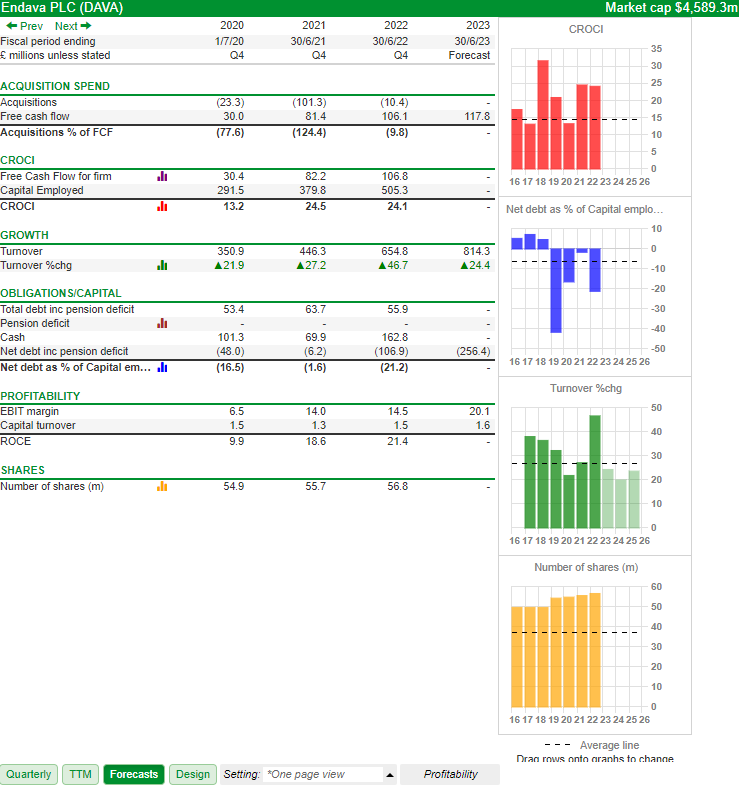The width and height of the screenshot is (739, 785).
Task: Click 2021 Acquisitions value (101.3)
Action: (309, 102)
